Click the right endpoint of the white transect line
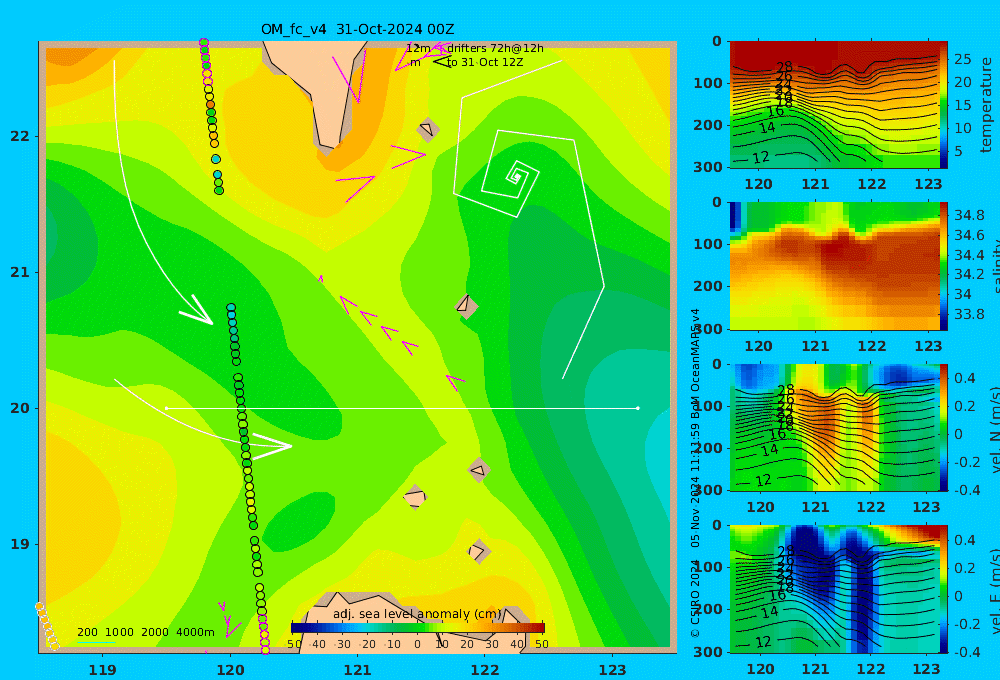1000x680 pixels. [638, 408]
